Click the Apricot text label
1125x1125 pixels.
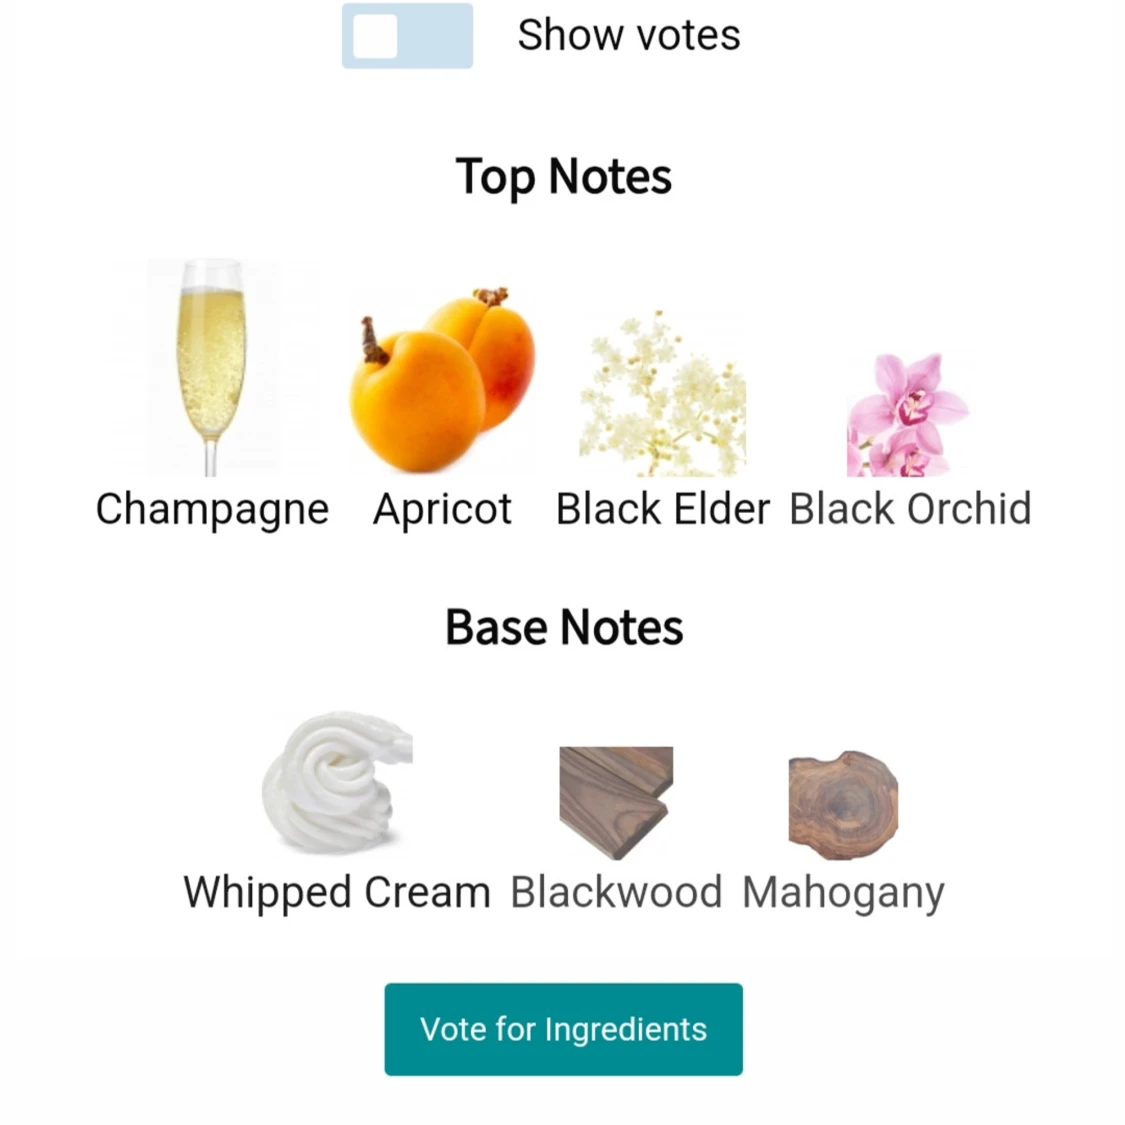pyautogui.click(x=442, y=509)
